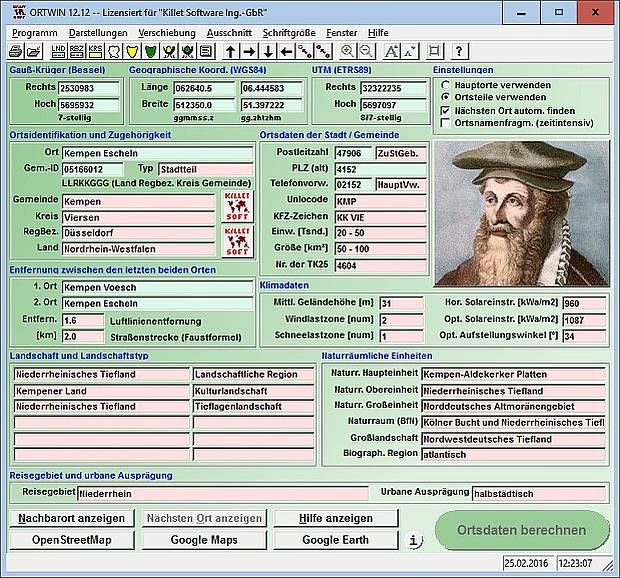Open the Darstellungen menu
Image resolution: width=620 pixels, height=578 pixels.
(x=98, y=33)
